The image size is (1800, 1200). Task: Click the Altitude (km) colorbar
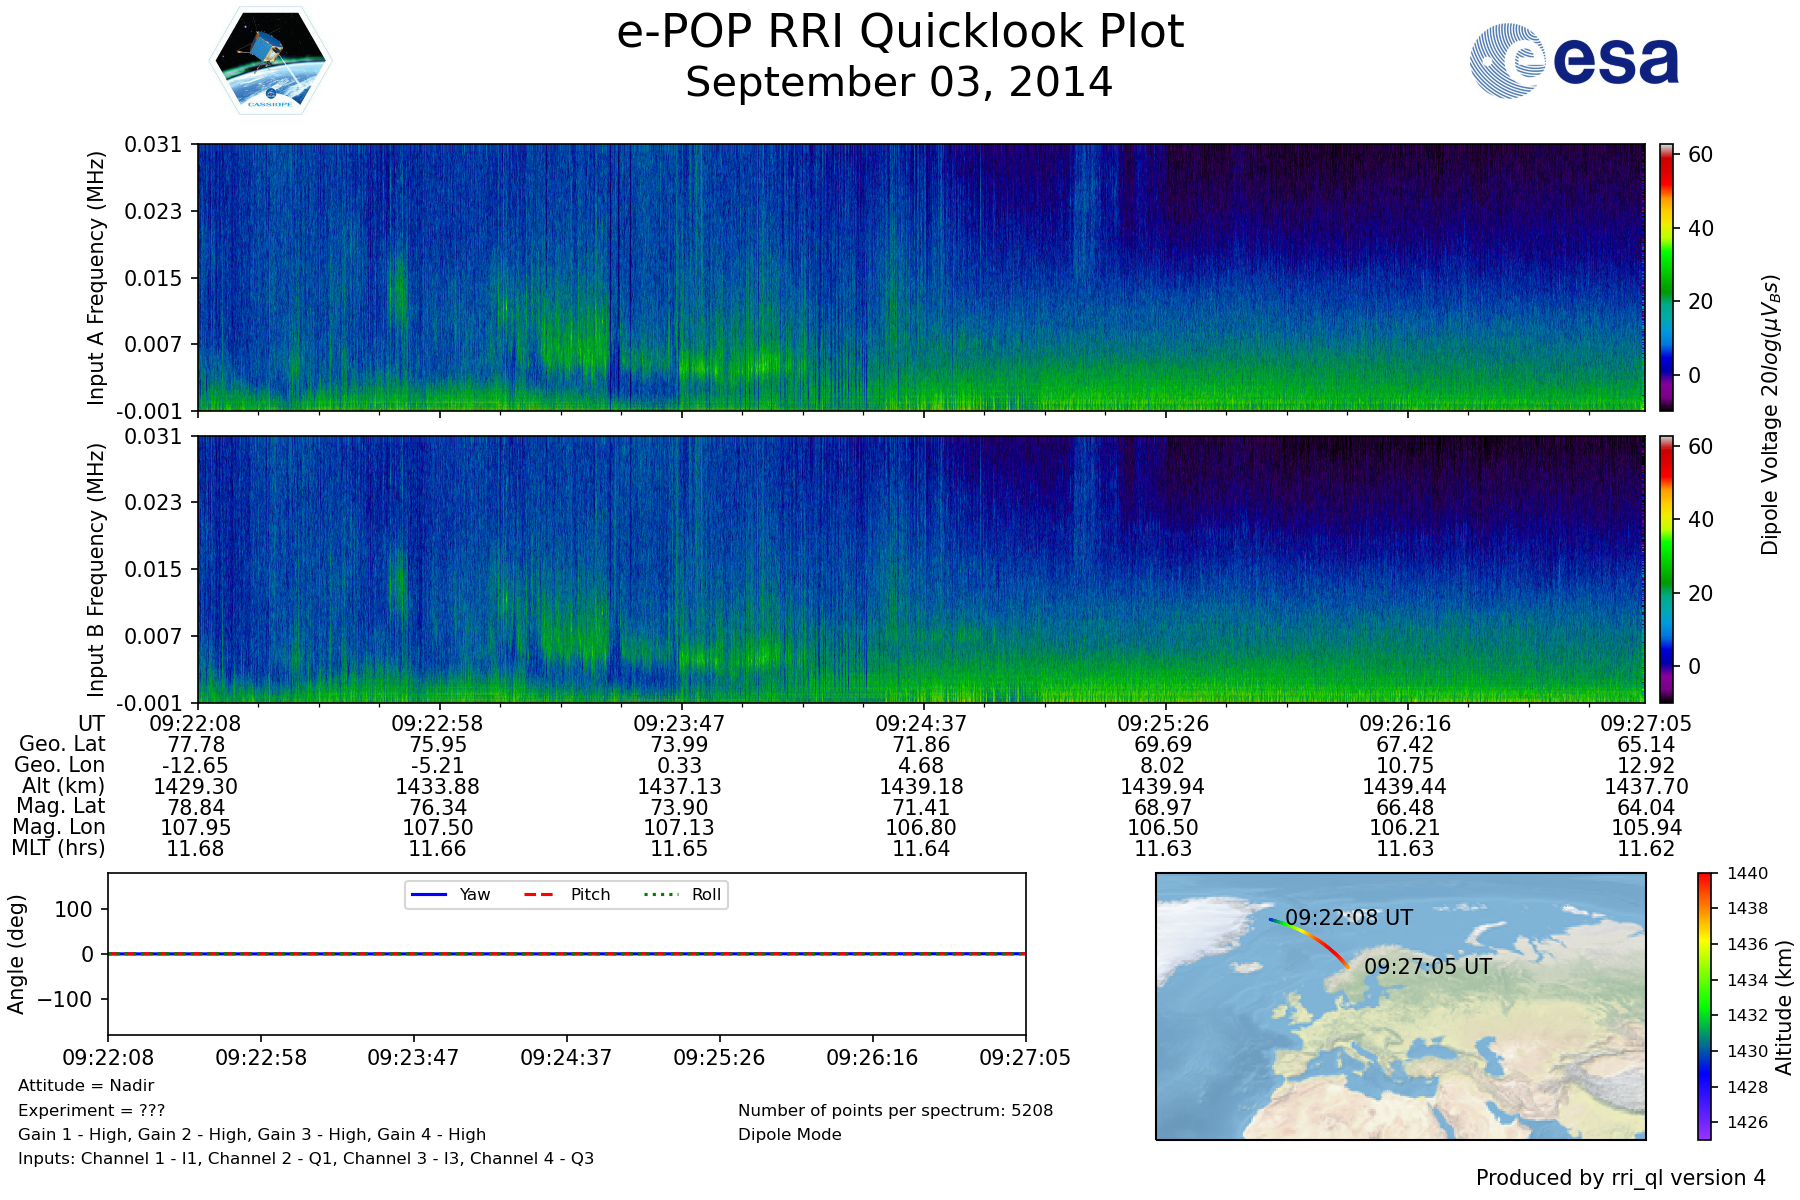pos(1704,1005)
